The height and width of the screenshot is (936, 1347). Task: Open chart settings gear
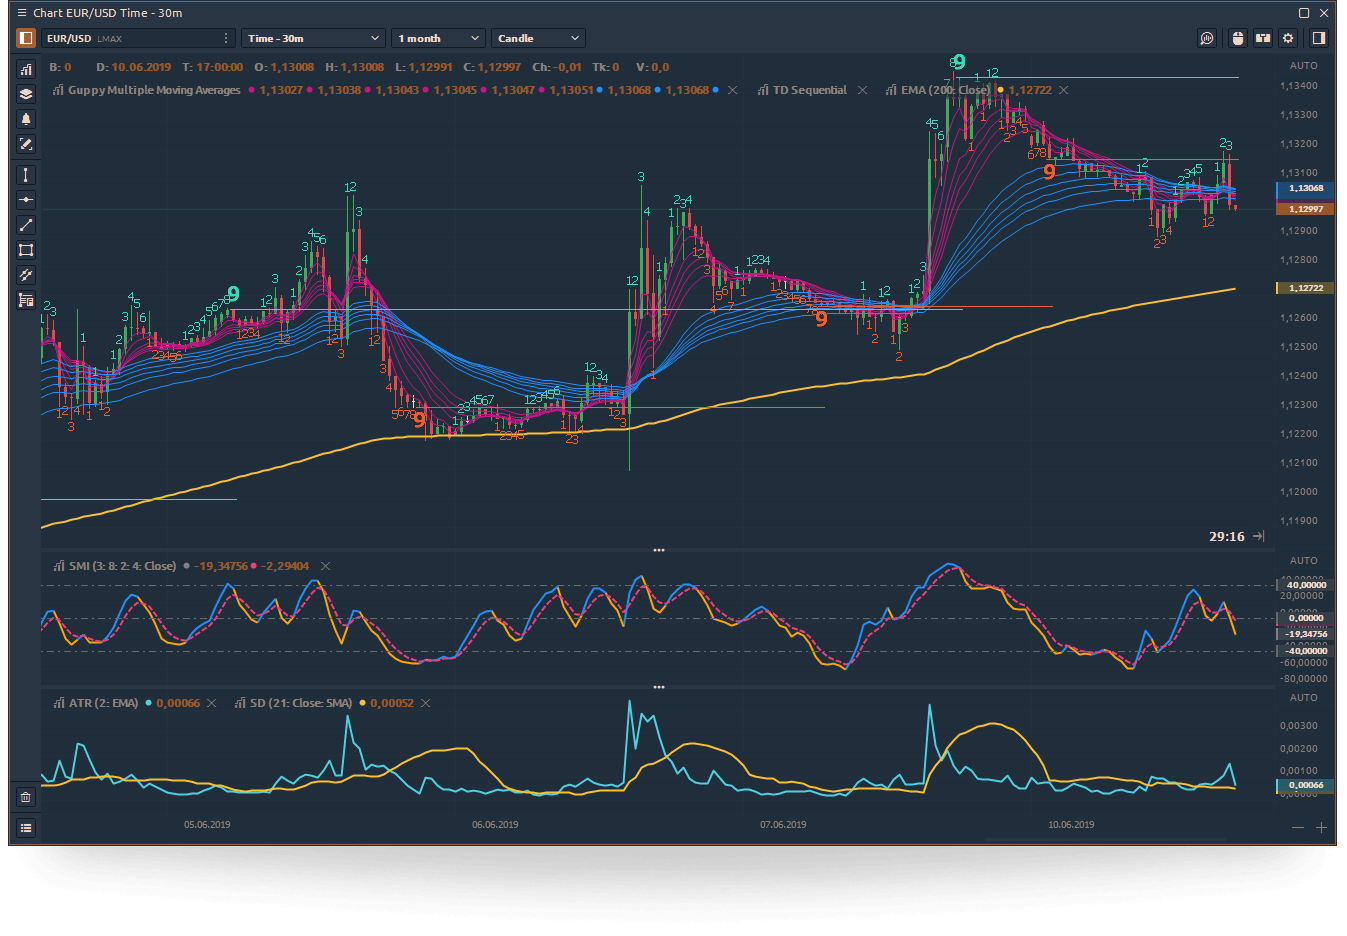[1288, 38]
